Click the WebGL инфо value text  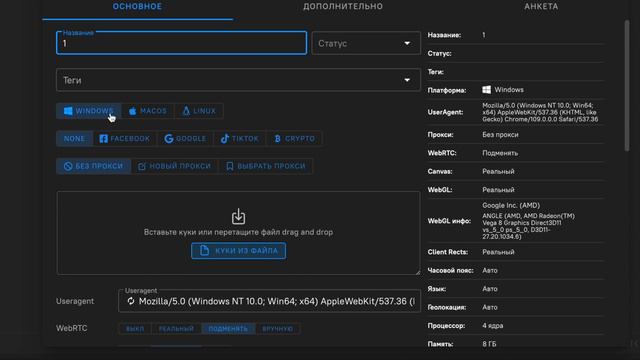pyautogui.click(x=529, y=221)
